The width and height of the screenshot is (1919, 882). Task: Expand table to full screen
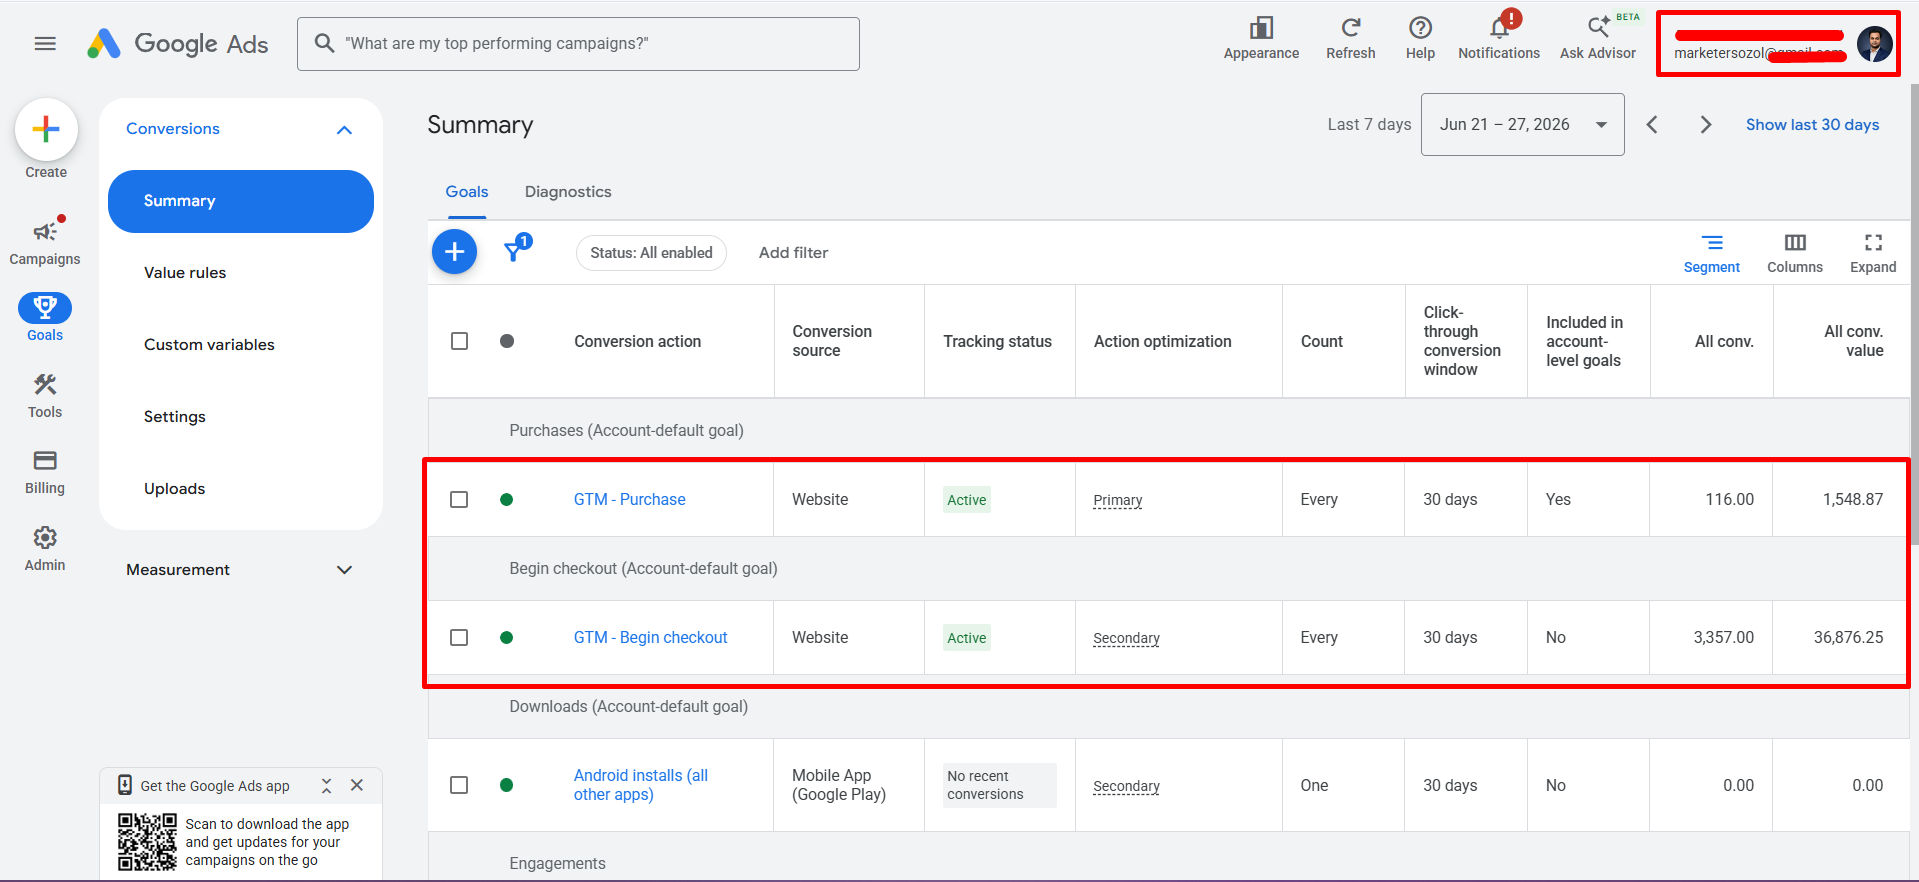[1872, 253]
